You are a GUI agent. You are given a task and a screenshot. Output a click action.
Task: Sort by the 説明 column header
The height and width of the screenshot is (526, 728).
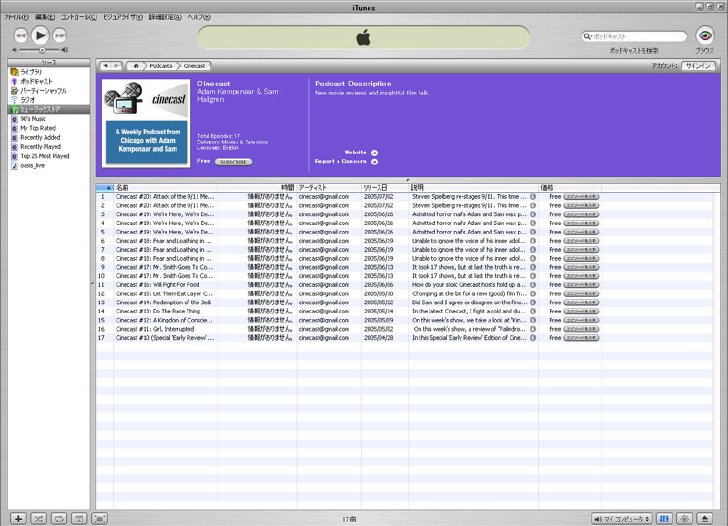click(x=474, y=188)
